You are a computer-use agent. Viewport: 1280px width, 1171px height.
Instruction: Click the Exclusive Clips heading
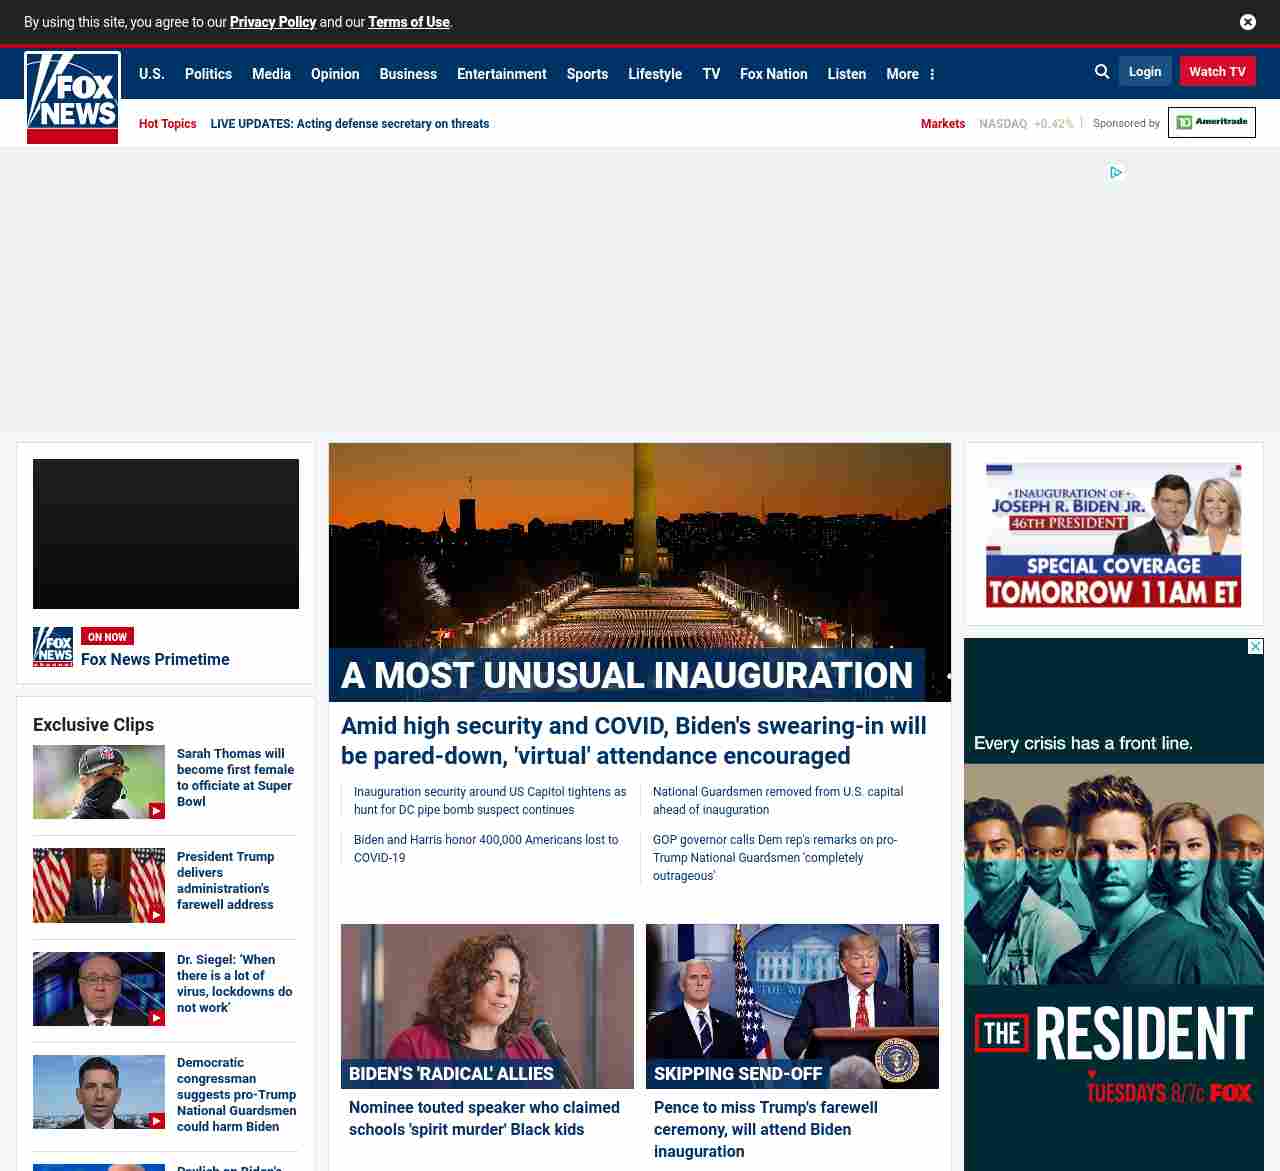[x=93, y=725]
